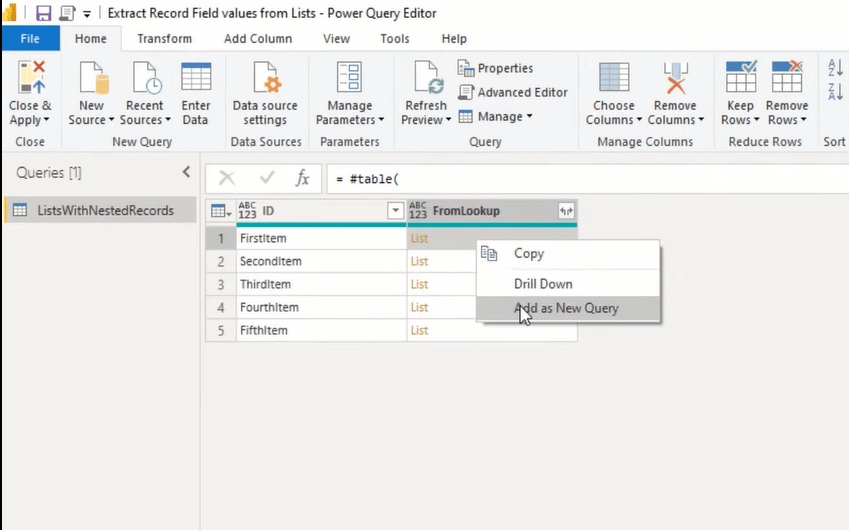This screenshot has height=530, width=849.
Task: Expand the FromLookup column with the arrows icon
Action: (x=566, y=211)
